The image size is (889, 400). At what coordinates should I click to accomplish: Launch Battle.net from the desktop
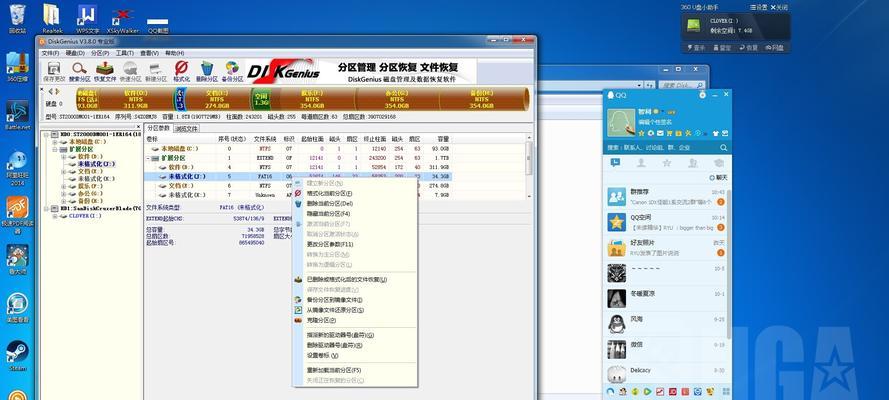[17, 115]
